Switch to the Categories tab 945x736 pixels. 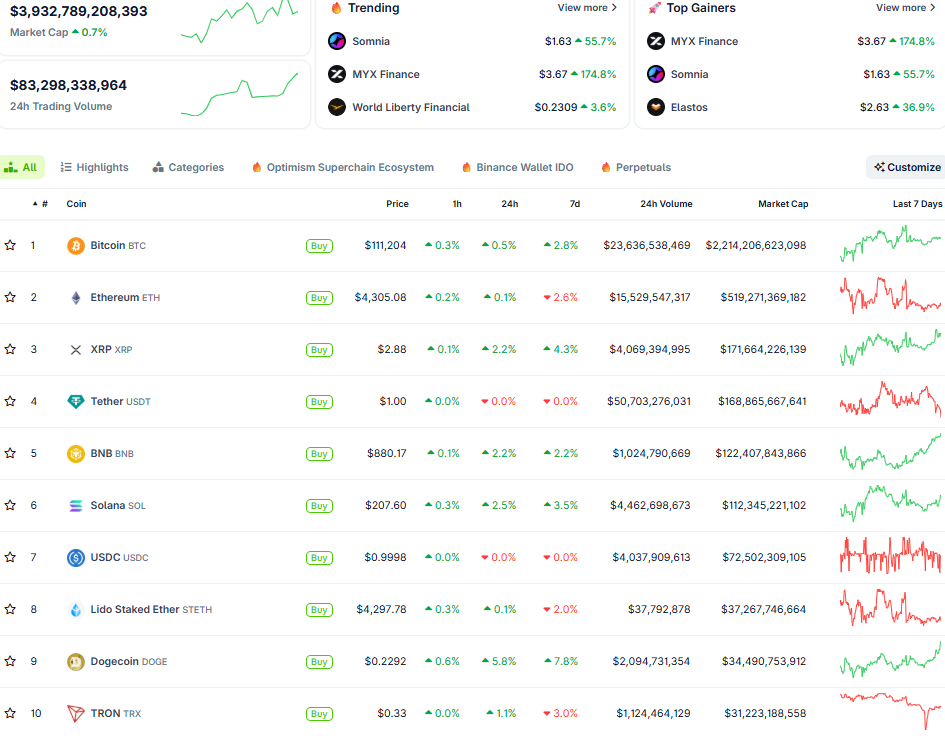point(187,167)
